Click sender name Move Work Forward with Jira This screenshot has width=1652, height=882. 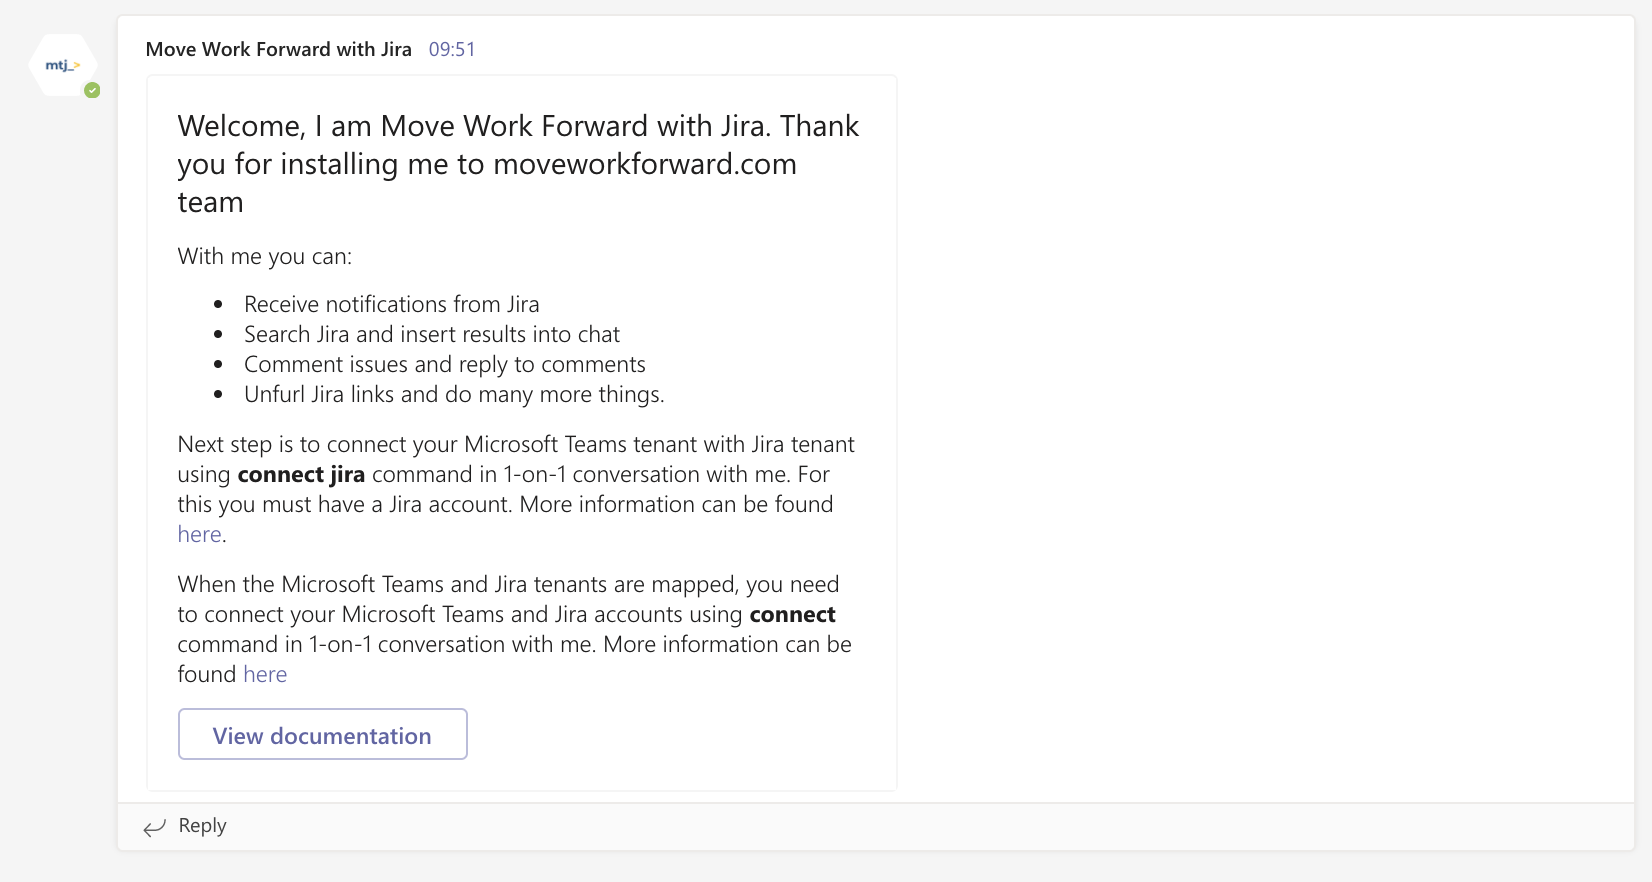click(x=278, y=50)
